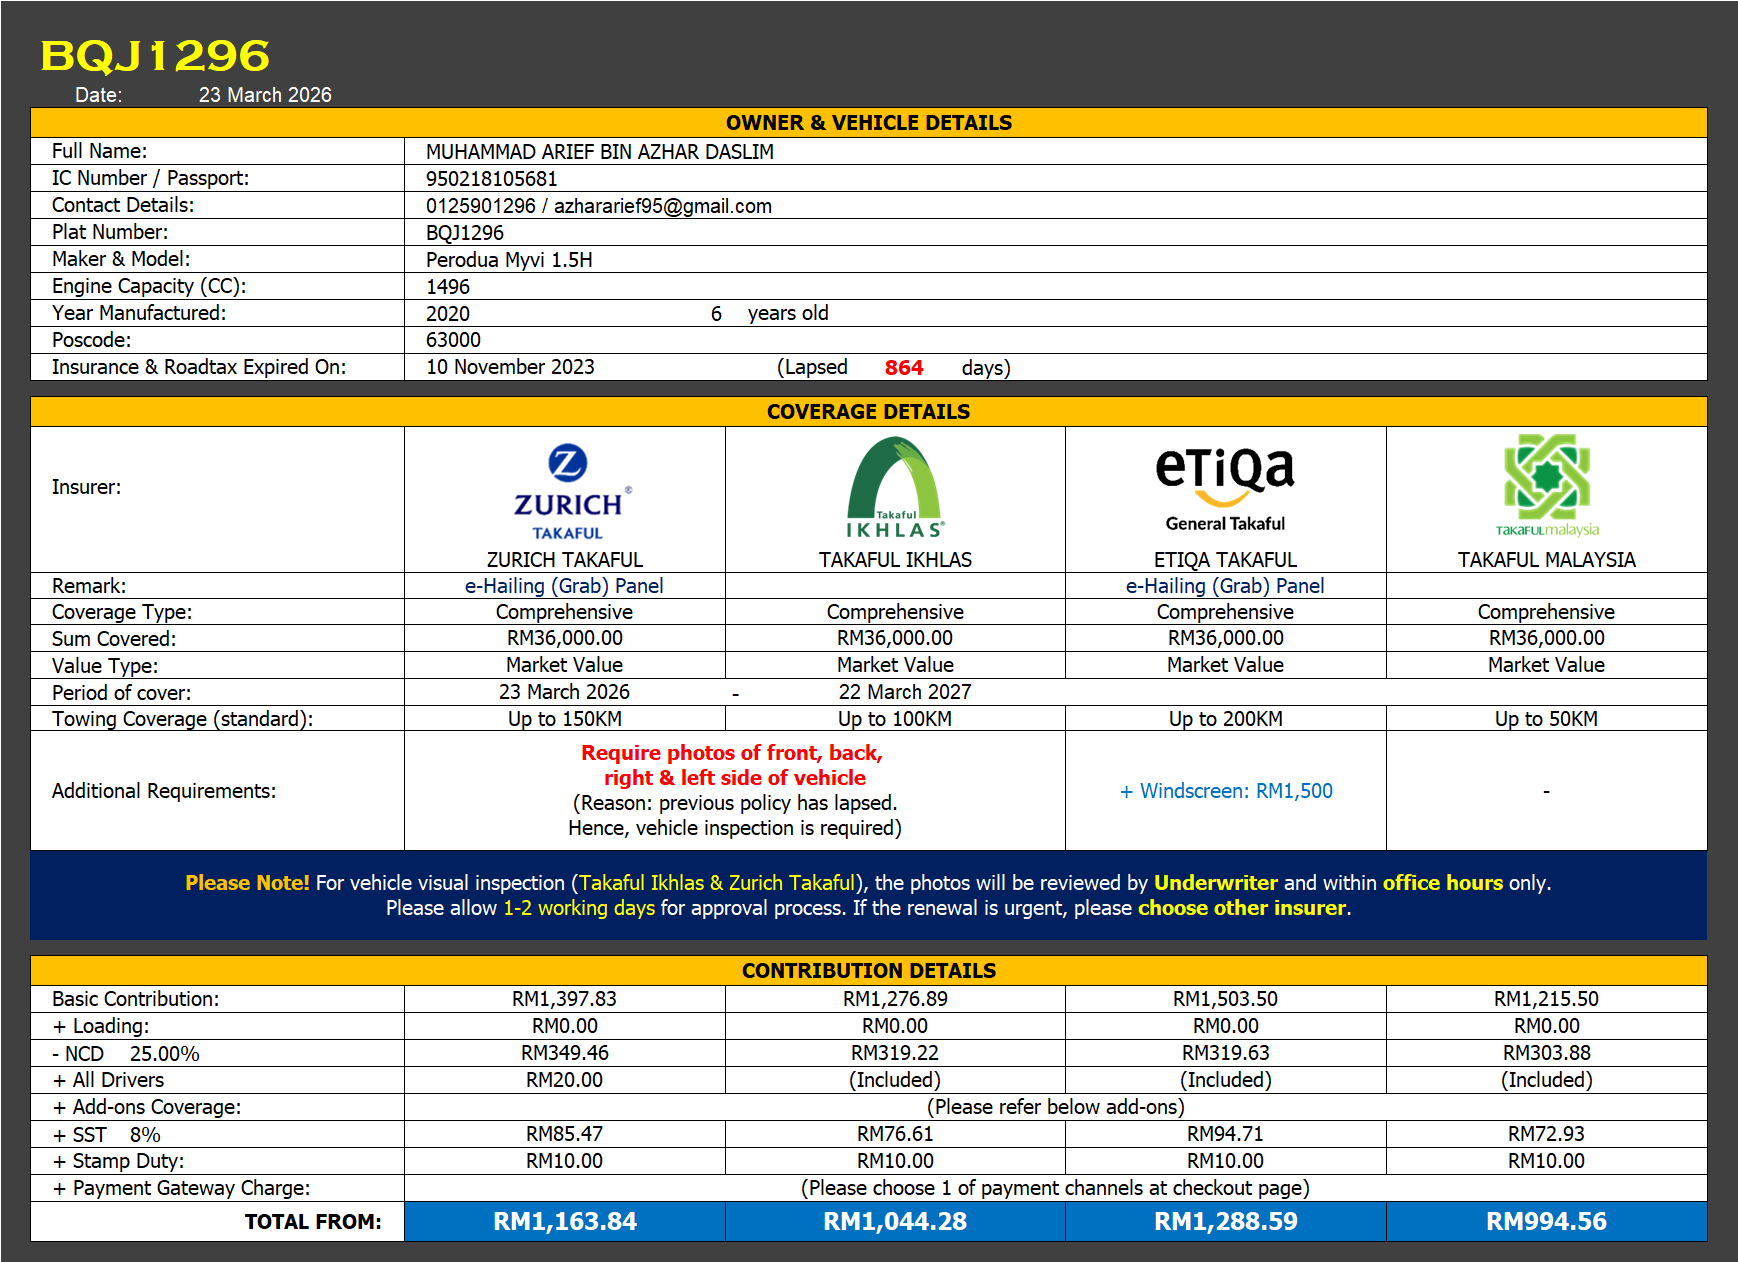The width and height of the screenshot is (1738, 1262).
Task: Select the Owner & Vehicle Details header bar
Action: [x=868, y=123]
